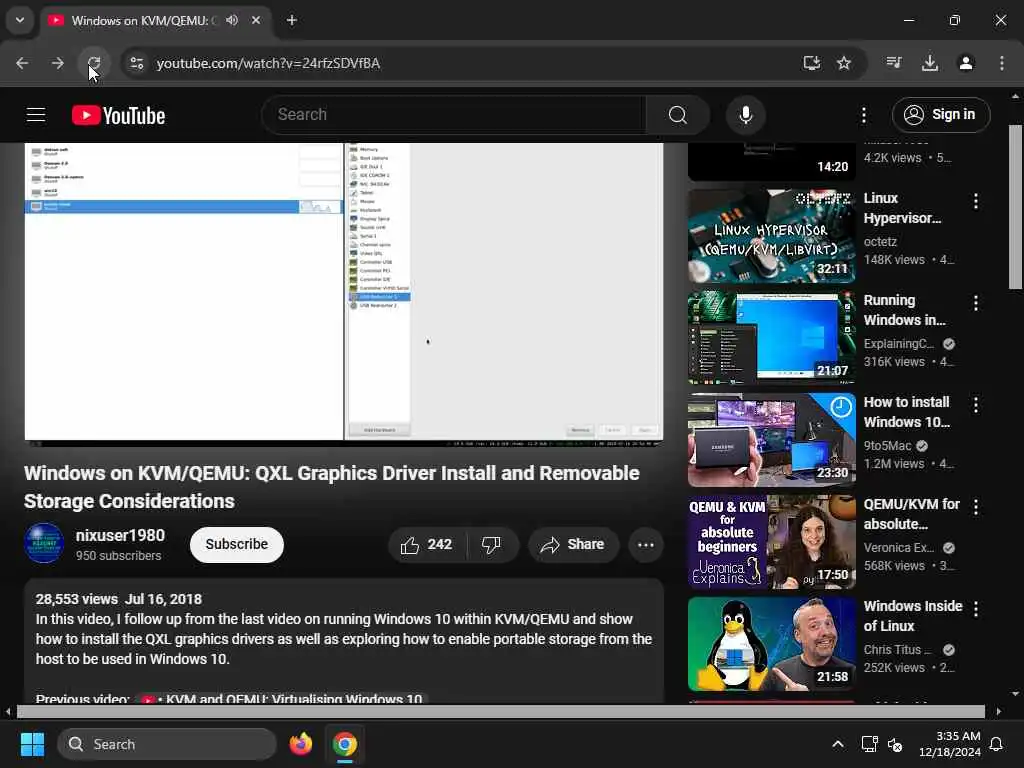Click the taskbar Search box
This screenshot has width=1024, height=768.
click(x=167, y=744)
